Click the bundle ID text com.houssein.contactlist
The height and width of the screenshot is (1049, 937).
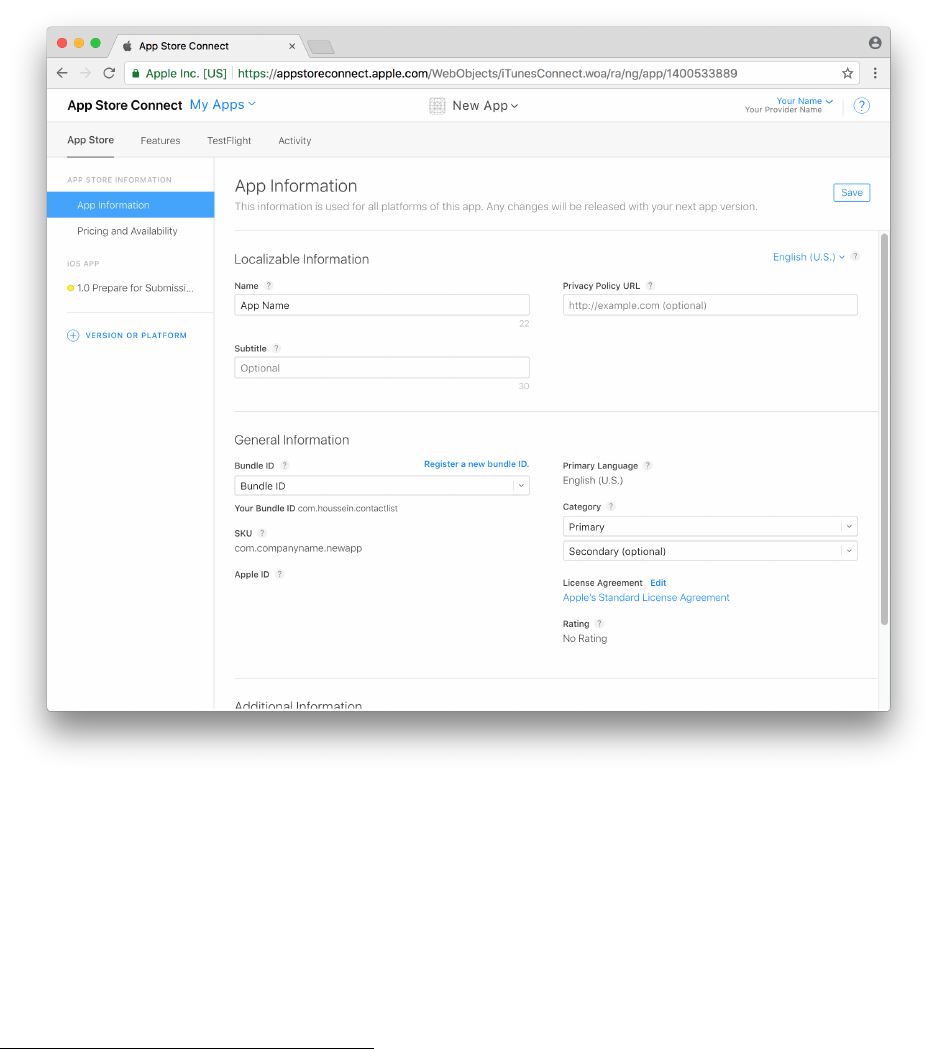tap(348, 508)
